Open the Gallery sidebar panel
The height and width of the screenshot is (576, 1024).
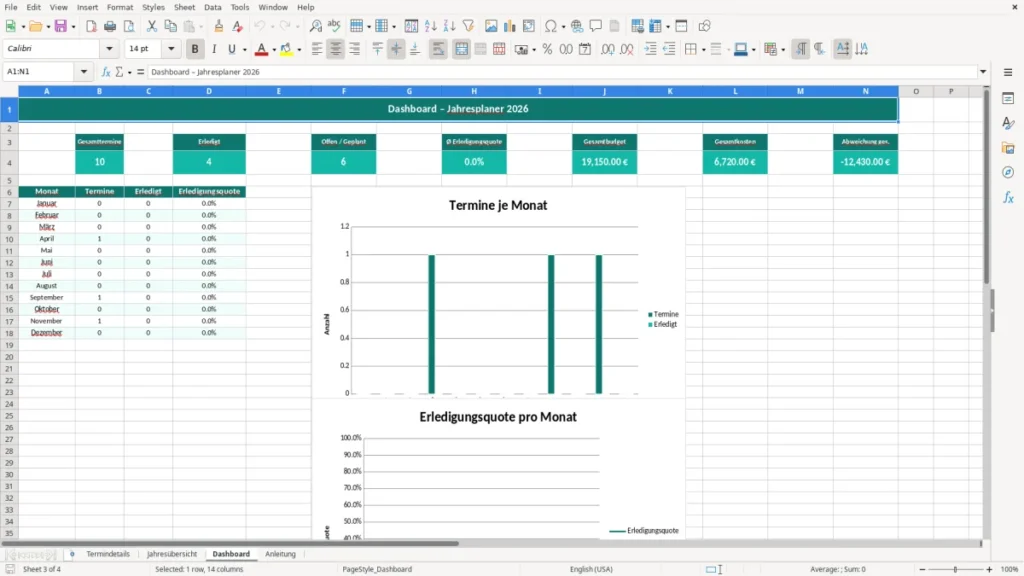click(x=1008, y=148)
